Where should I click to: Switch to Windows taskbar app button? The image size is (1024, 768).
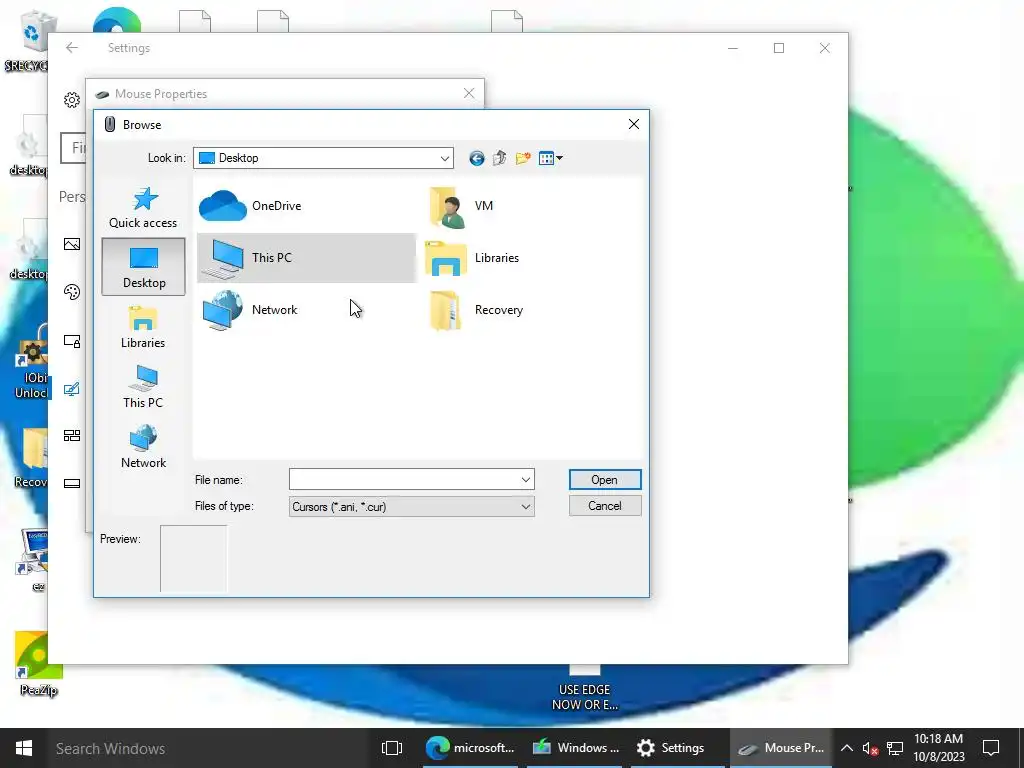(576, 748)
